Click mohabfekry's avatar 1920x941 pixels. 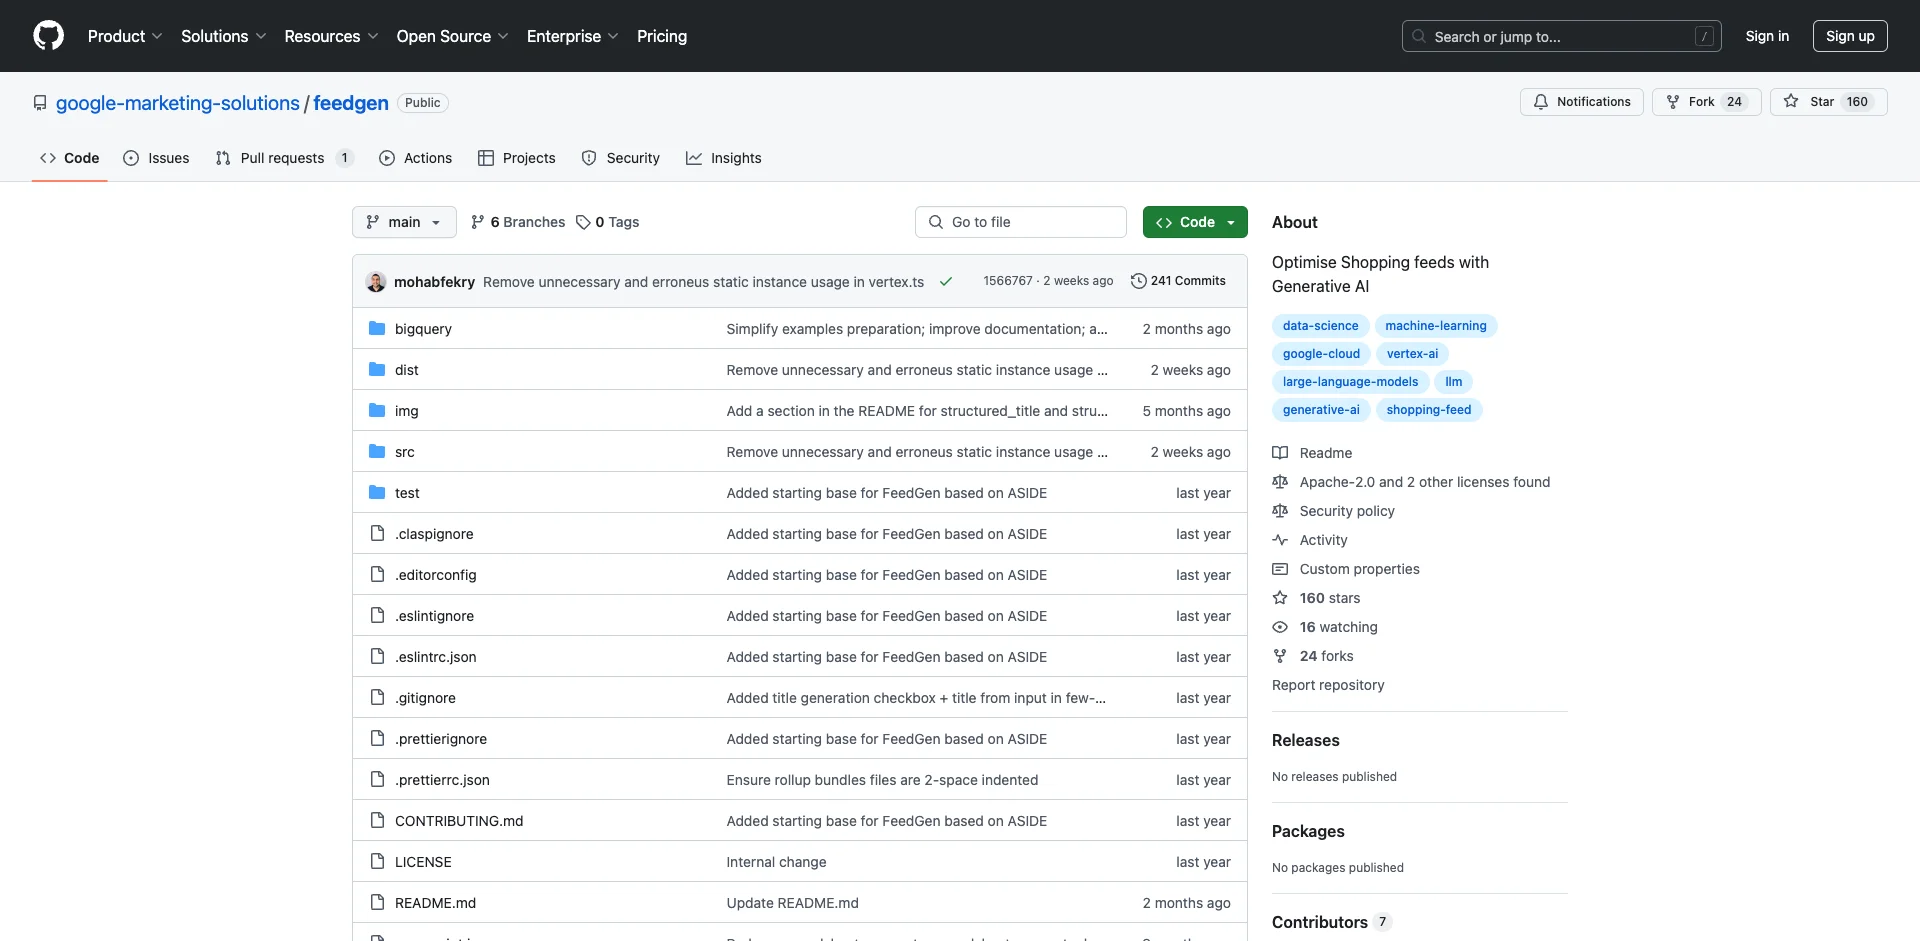376,282
